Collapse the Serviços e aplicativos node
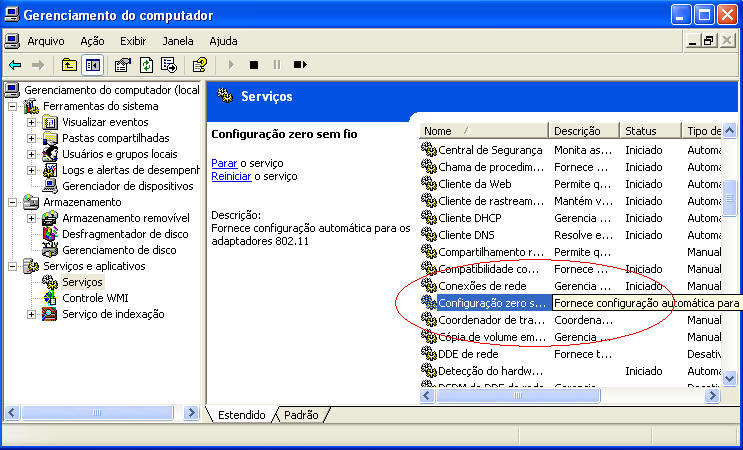Viewport: 743px width, 450px height. [x=12, y=266]
